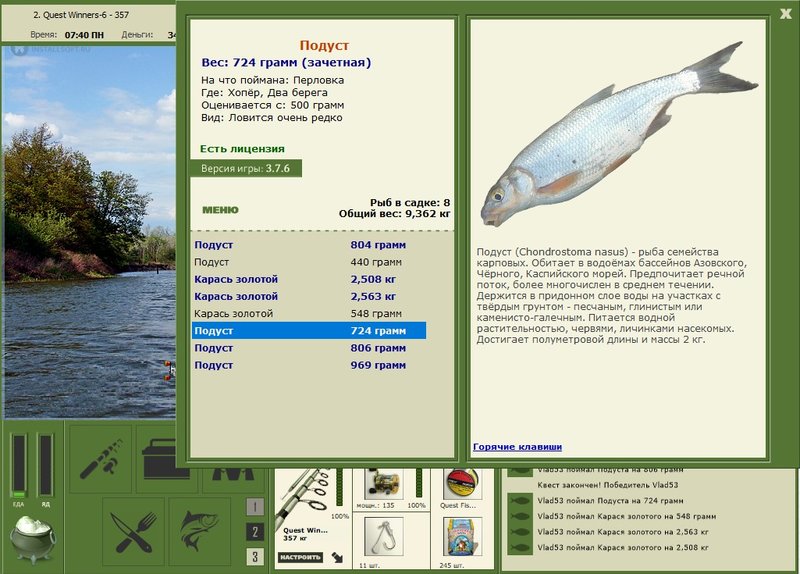Viewport: 800px width, 574px height.
Task: Switch to tackle slot 3
Action: tap(255, 557)
